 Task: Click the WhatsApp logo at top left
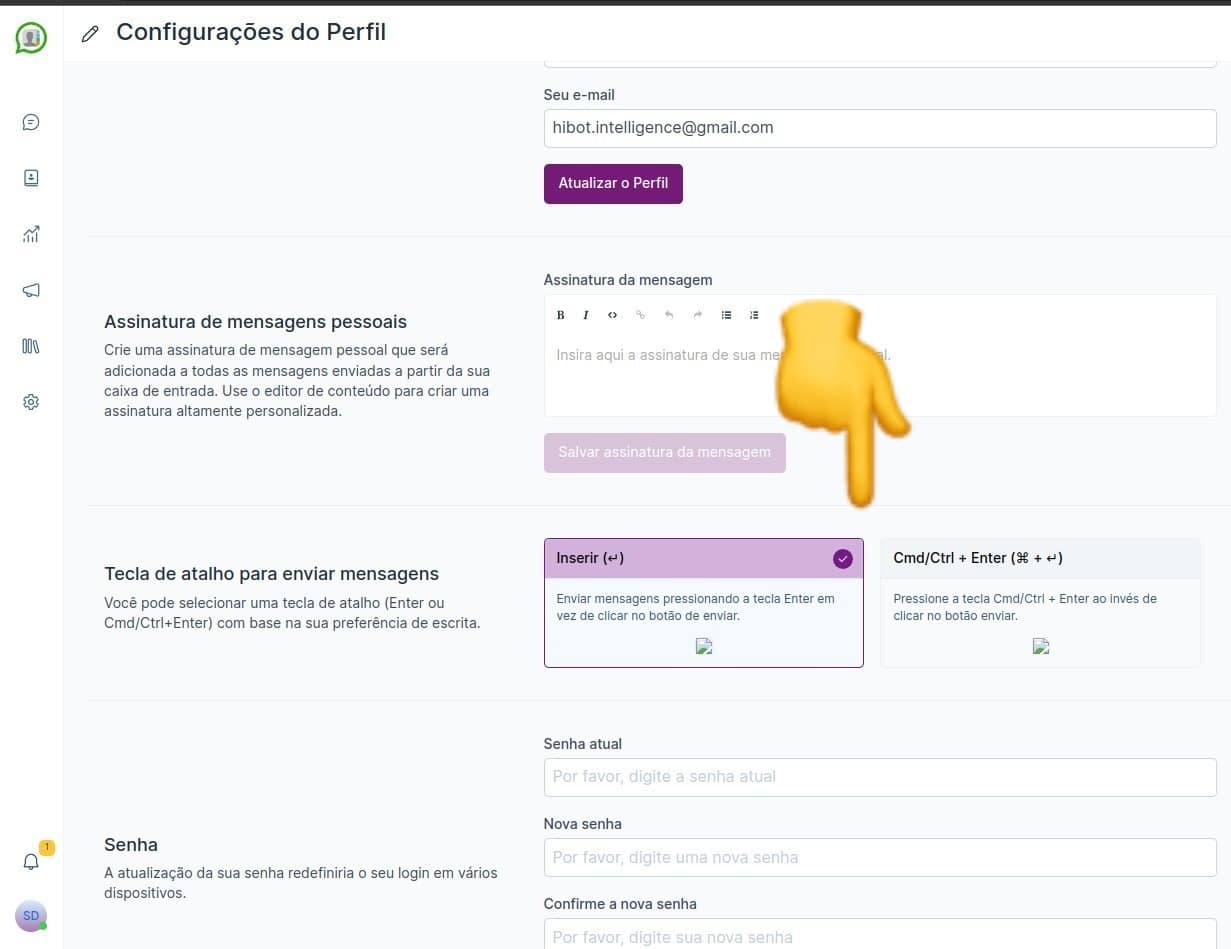[x=31, y=37]
